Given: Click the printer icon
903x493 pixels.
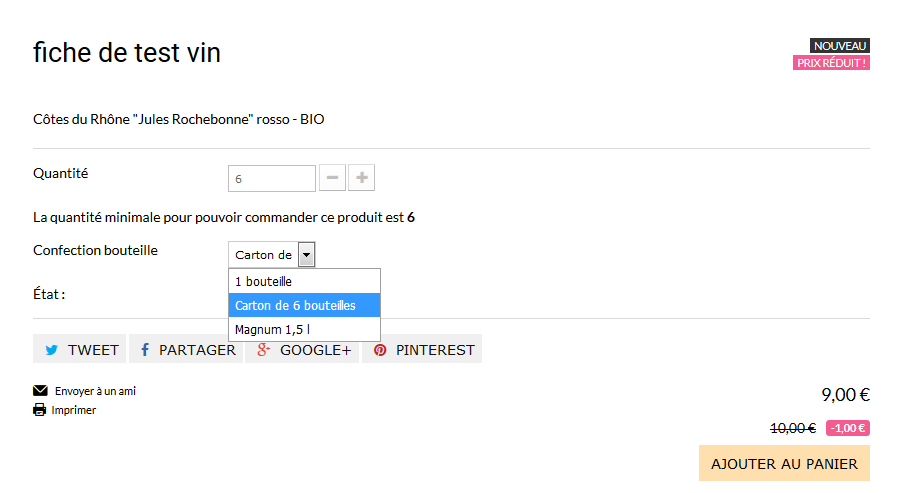Looking at the screenshot, I should 39,410.
